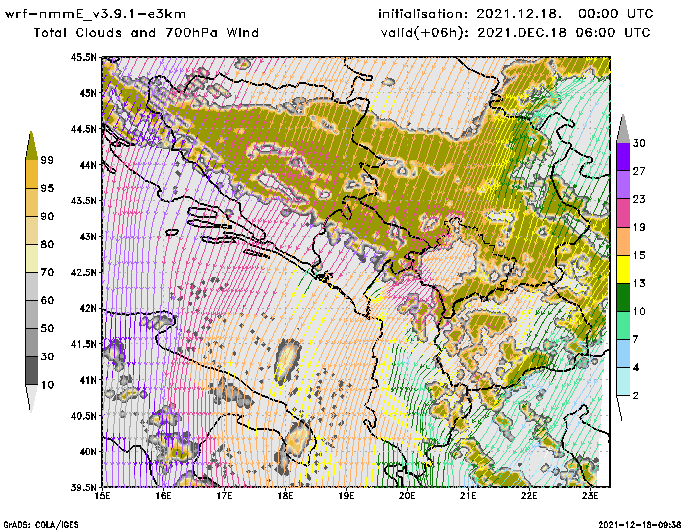The height and width of the screenshot is (530, 700).
Task: Select the 'valid(+06h): 2021.DEC.18 06:00 UTC' line
Action: pos(516,33)
